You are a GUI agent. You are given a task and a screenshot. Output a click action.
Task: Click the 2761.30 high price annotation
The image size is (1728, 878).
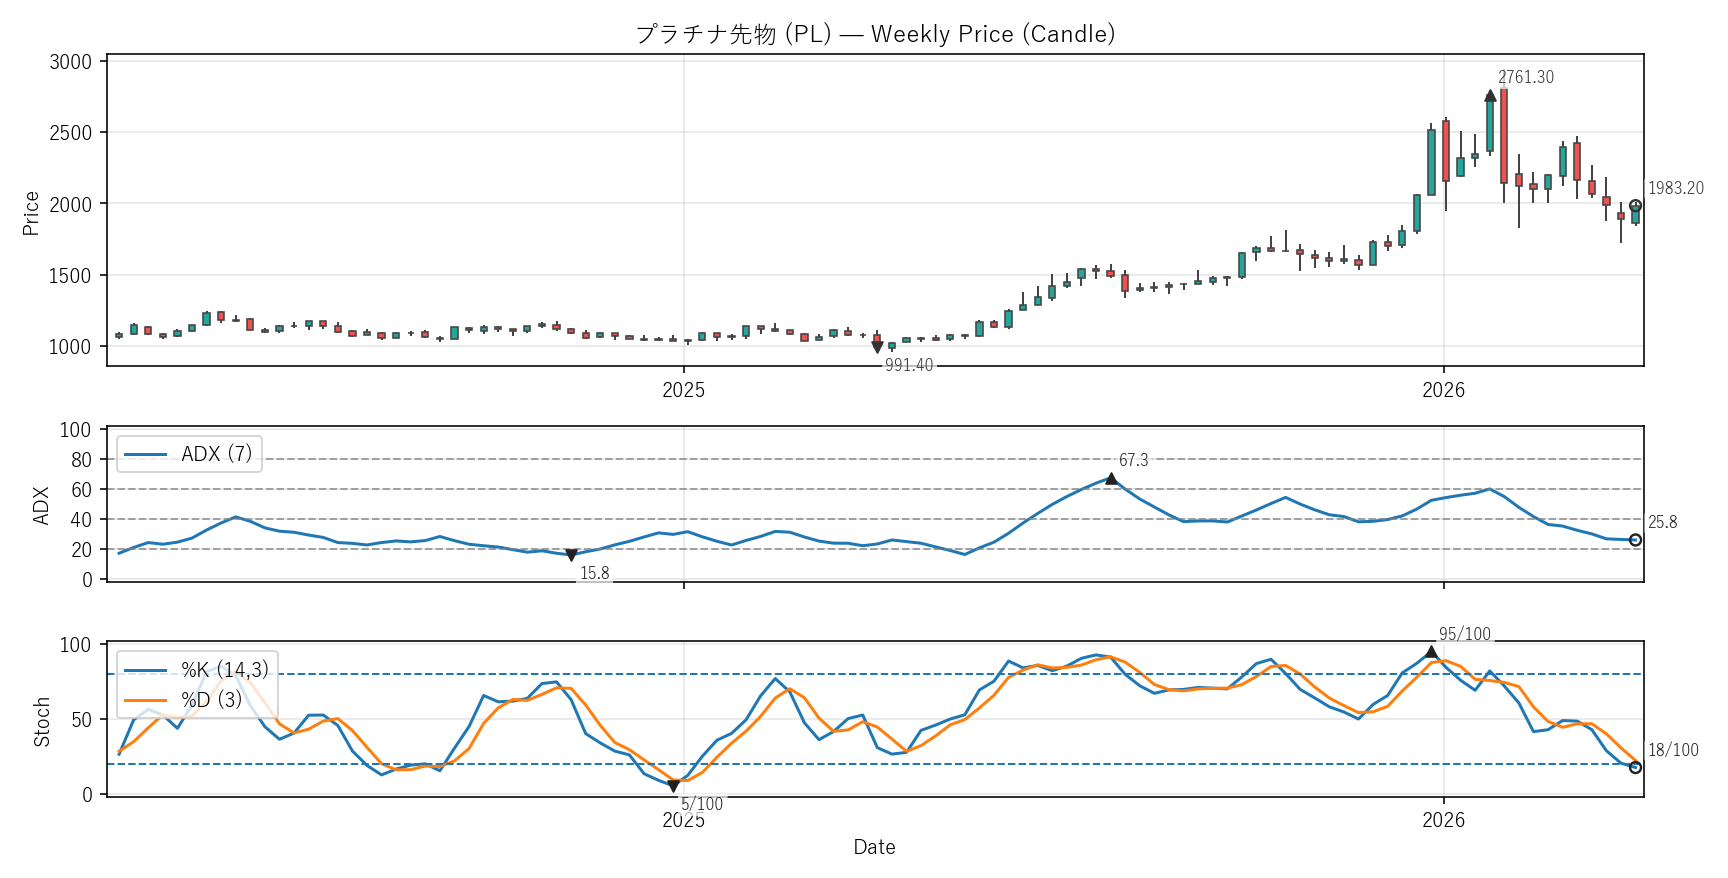(1525, 77)
